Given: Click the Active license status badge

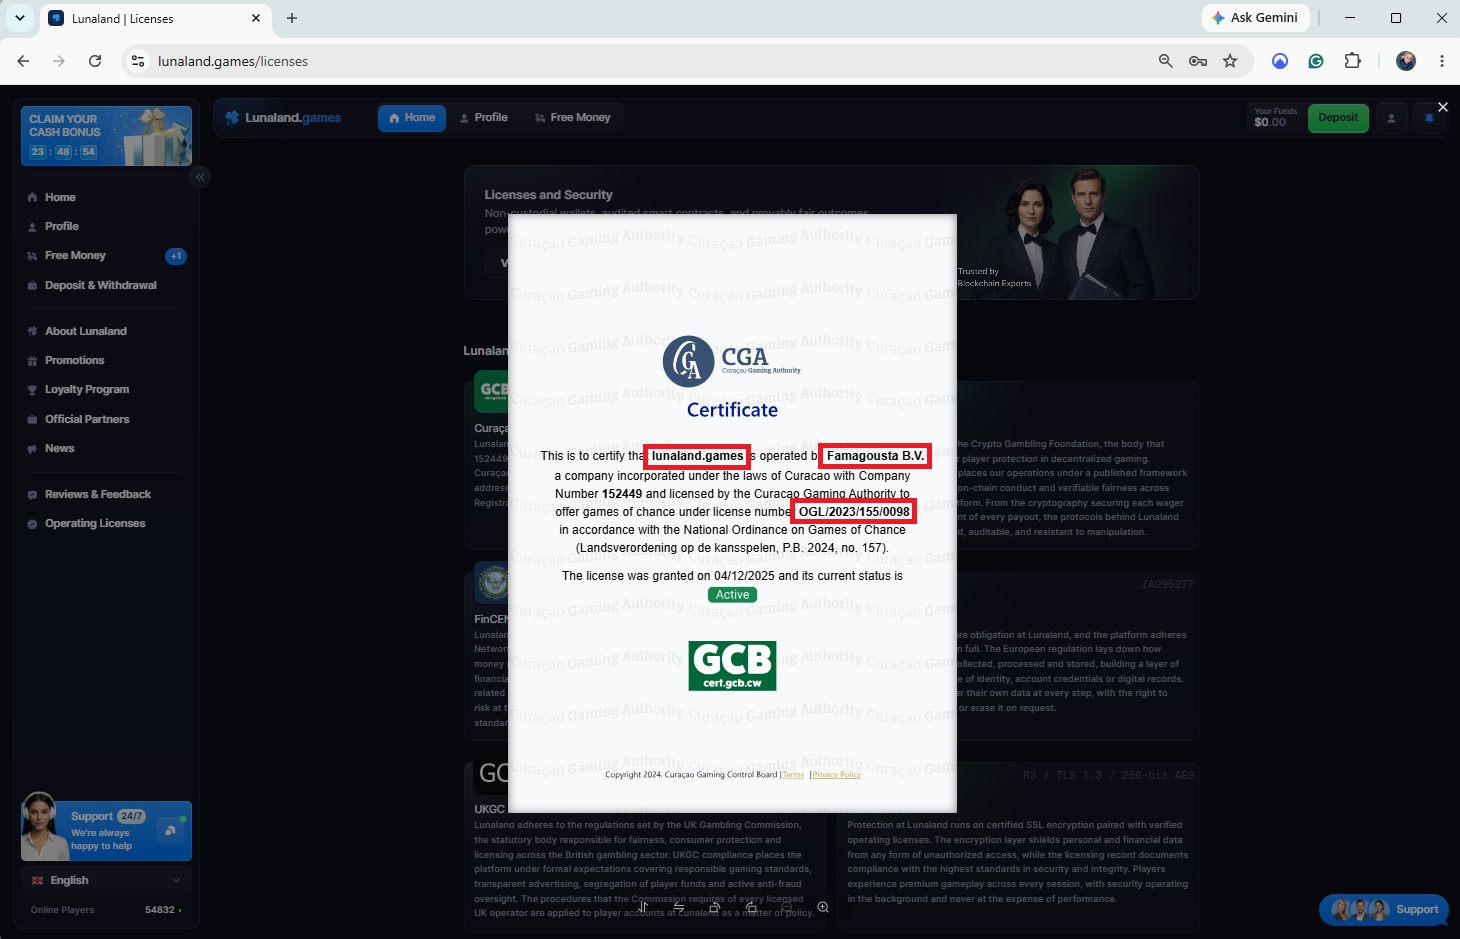Looking at the screenshot, I should point(732,595).
